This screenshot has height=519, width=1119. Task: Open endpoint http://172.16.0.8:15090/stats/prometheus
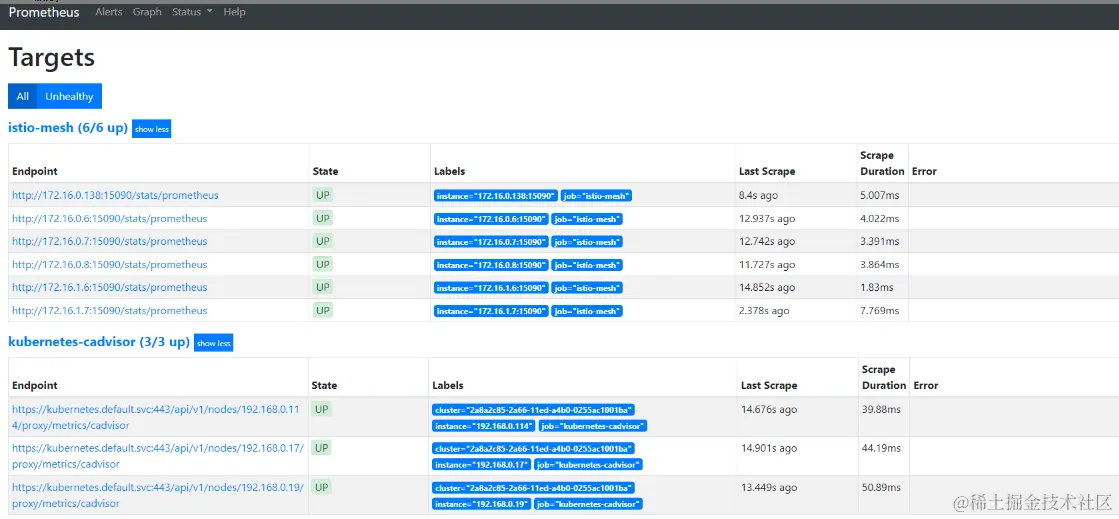pos(109,264)
